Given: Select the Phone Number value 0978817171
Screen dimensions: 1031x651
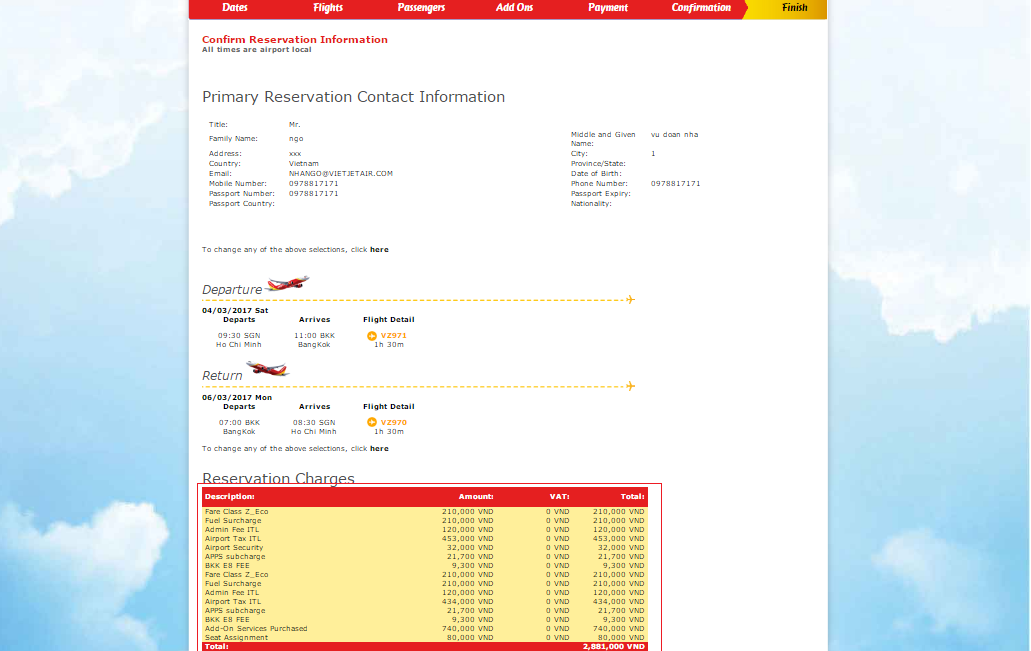Looking at the screenshot, I should tap(675, 184).
